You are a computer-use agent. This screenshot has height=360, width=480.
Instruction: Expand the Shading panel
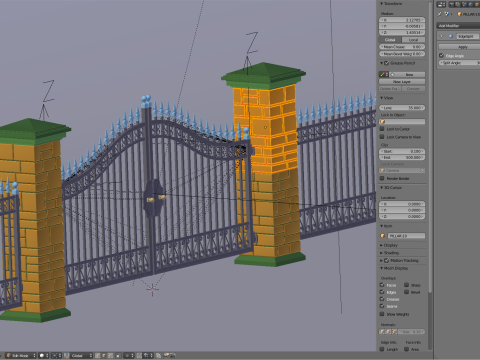pyautogui.click(x=382, y=253)
